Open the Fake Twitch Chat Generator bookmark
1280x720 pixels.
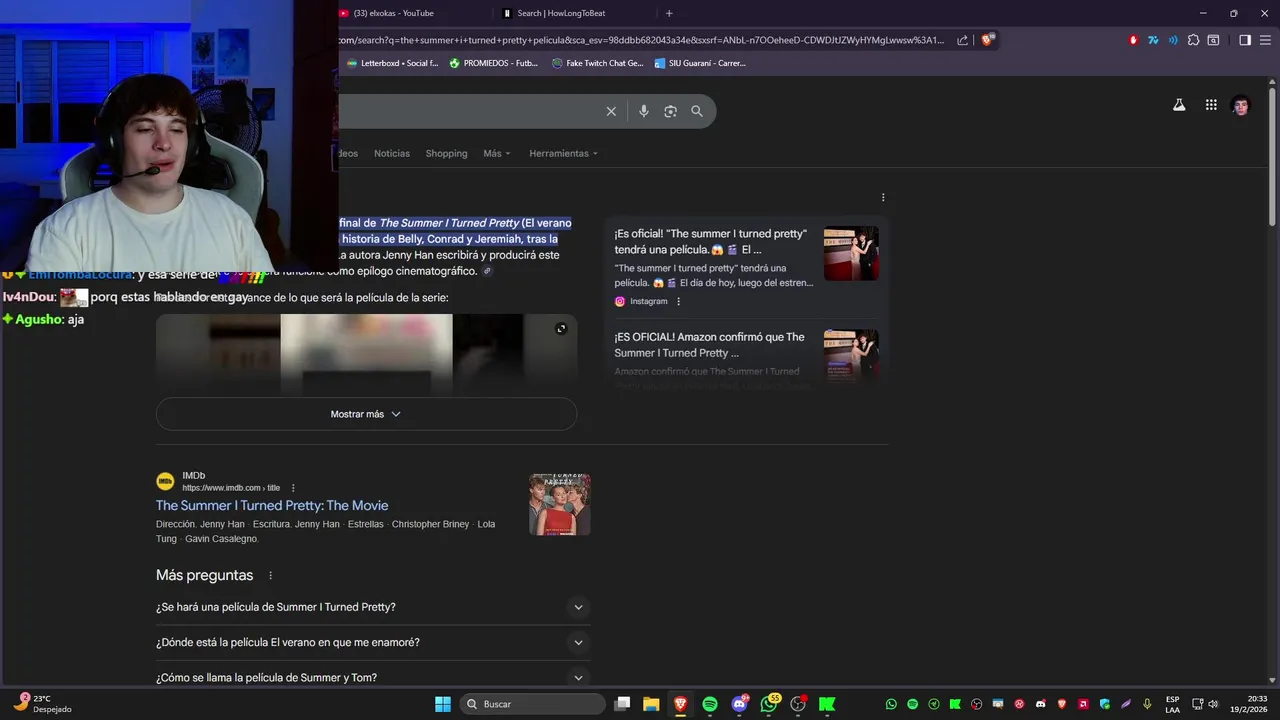tap(598, 63)
